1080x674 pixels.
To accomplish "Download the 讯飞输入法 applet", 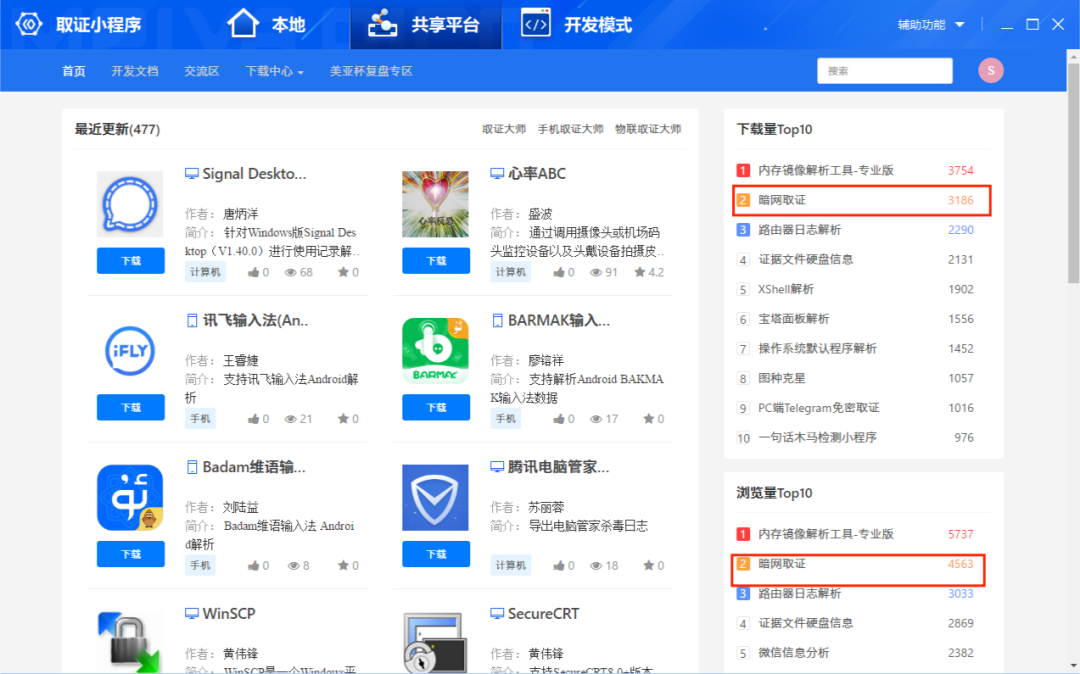I will pyautogui.click(x=131, y=408).
